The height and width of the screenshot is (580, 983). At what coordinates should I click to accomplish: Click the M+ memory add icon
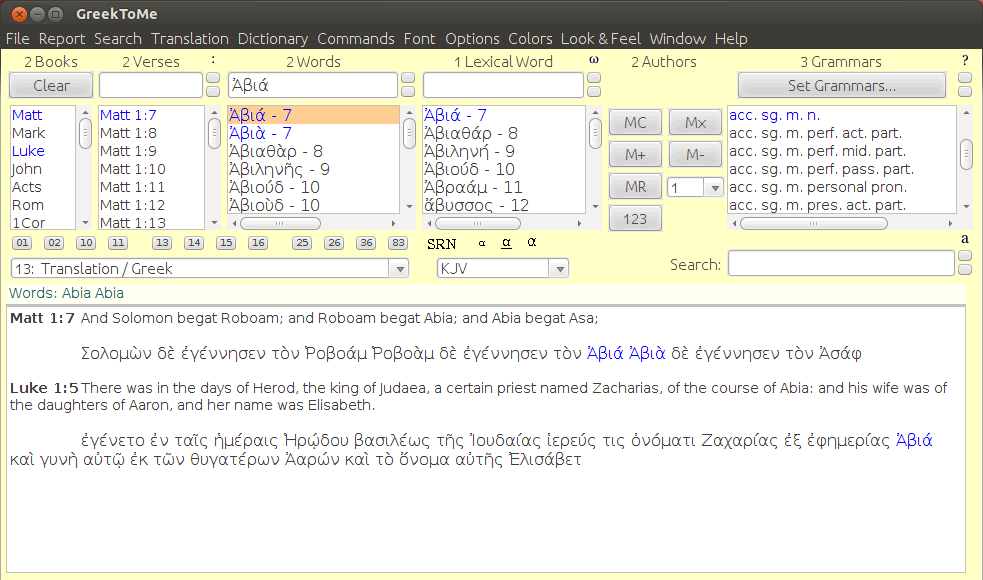(x=635, y=154)
